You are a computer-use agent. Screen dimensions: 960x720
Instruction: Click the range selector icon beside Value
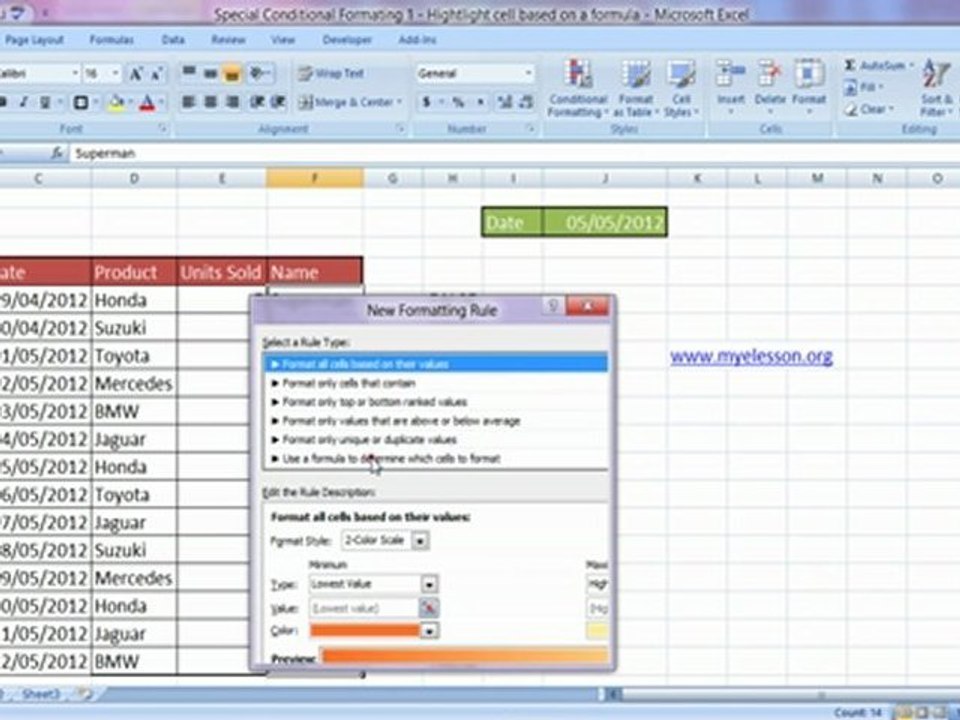[x=429, y=608]
